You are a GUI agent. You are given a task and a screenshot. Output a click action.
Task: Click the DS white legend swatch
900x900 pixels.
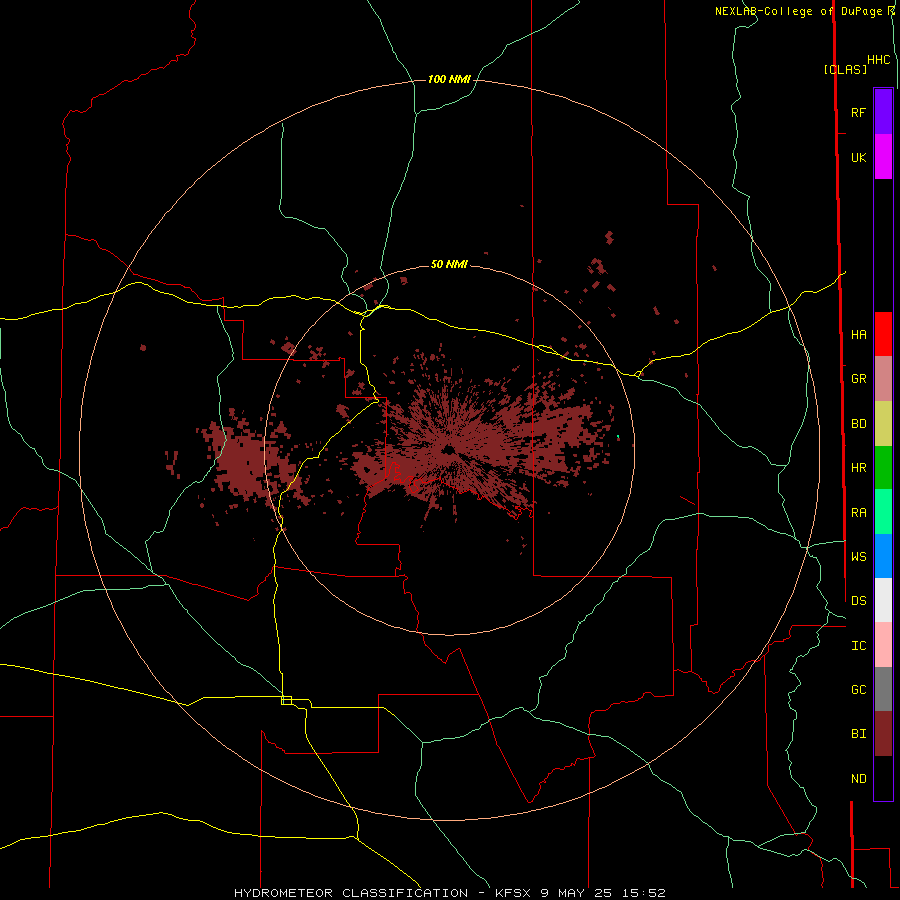[x=883, y=600]
